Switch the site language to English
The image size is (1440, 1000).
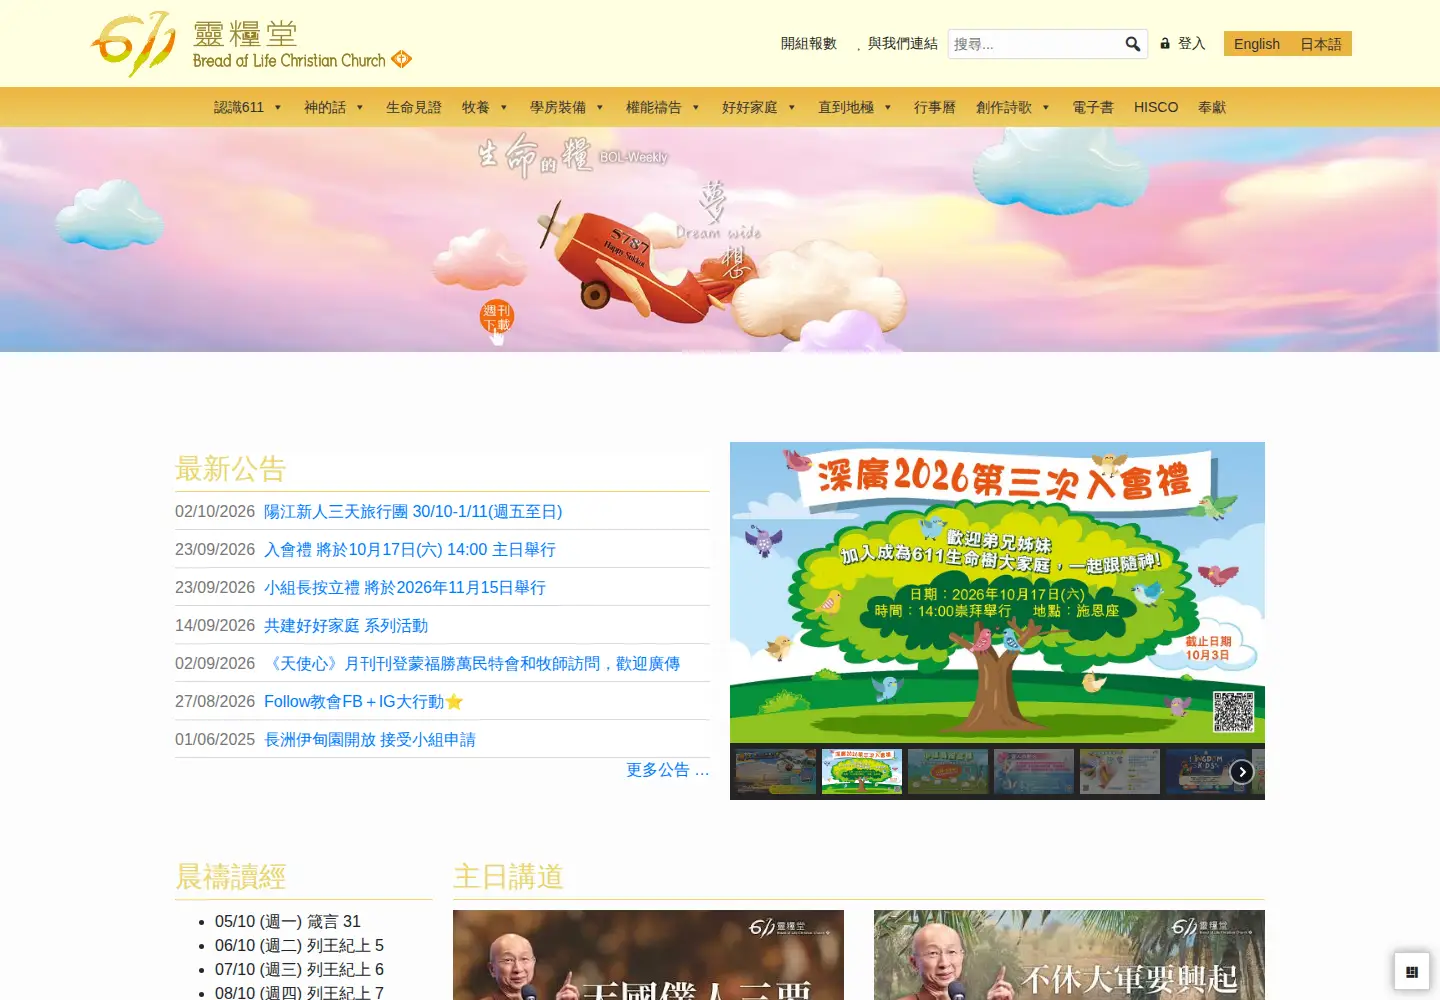(1257, 44)
